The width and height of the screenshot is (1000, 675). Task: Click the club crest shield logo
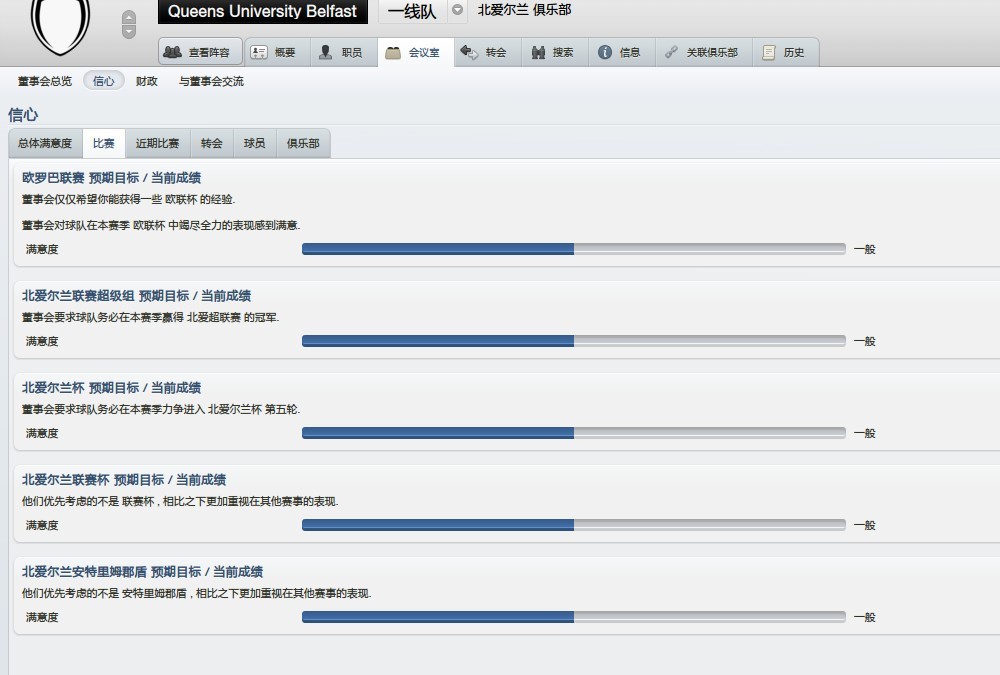tap(61, 24)
